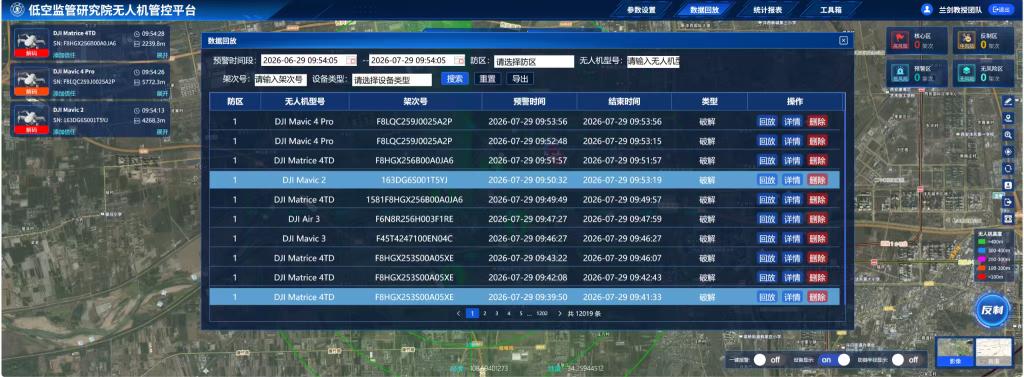
Task: Click the 预警区 zone icon
Action: [x=901, y=73]
